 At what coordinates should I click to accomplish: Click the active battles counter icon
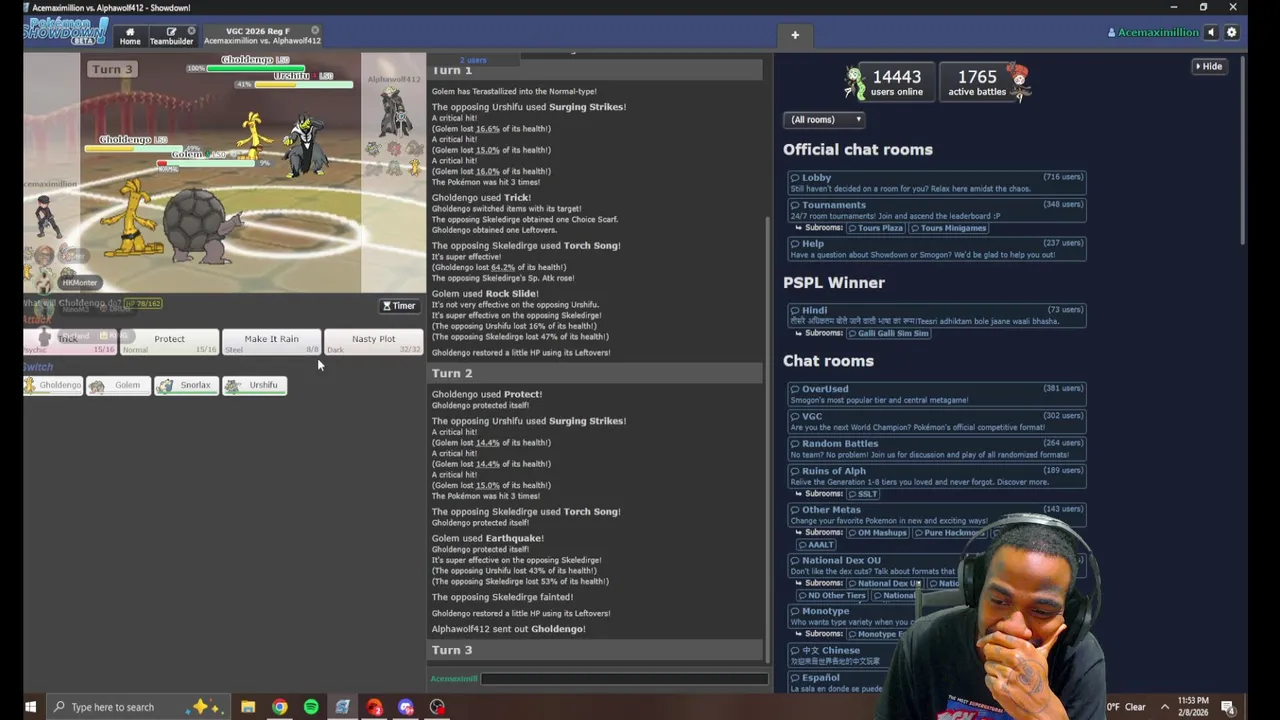pyautogui.click(x=1018, y=82)
